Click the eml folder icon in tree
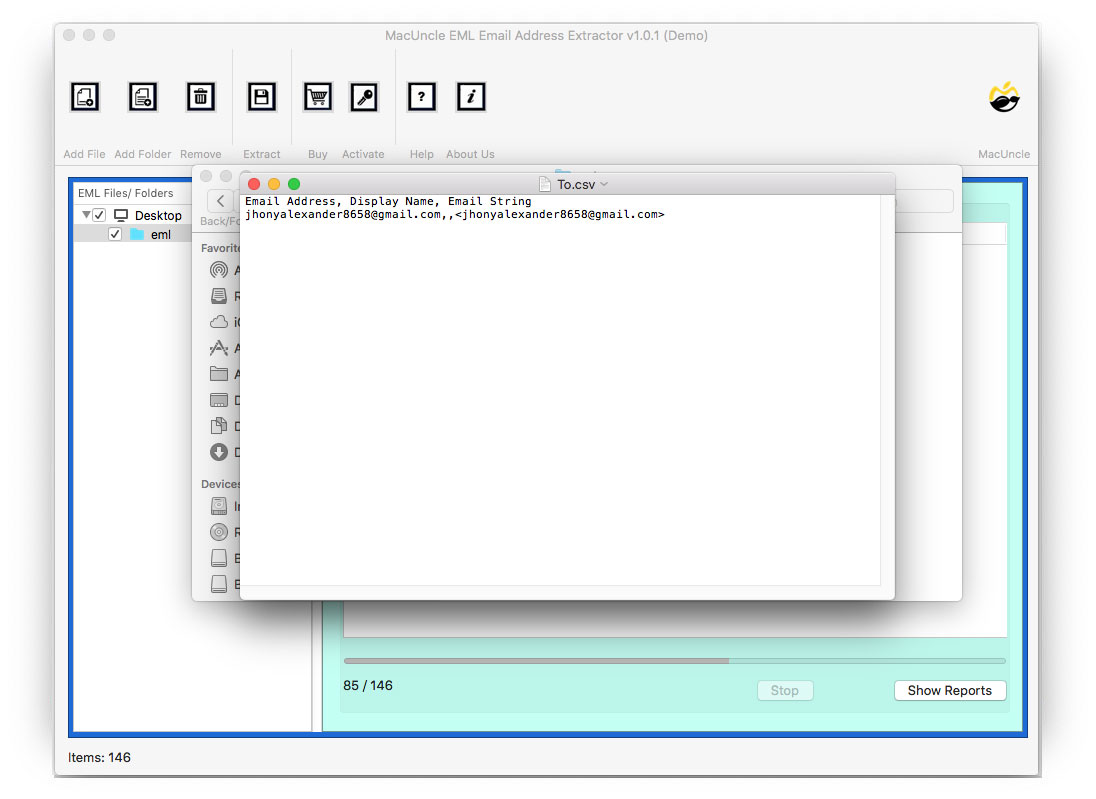1096x799 pixels. (x=137, y=234)
